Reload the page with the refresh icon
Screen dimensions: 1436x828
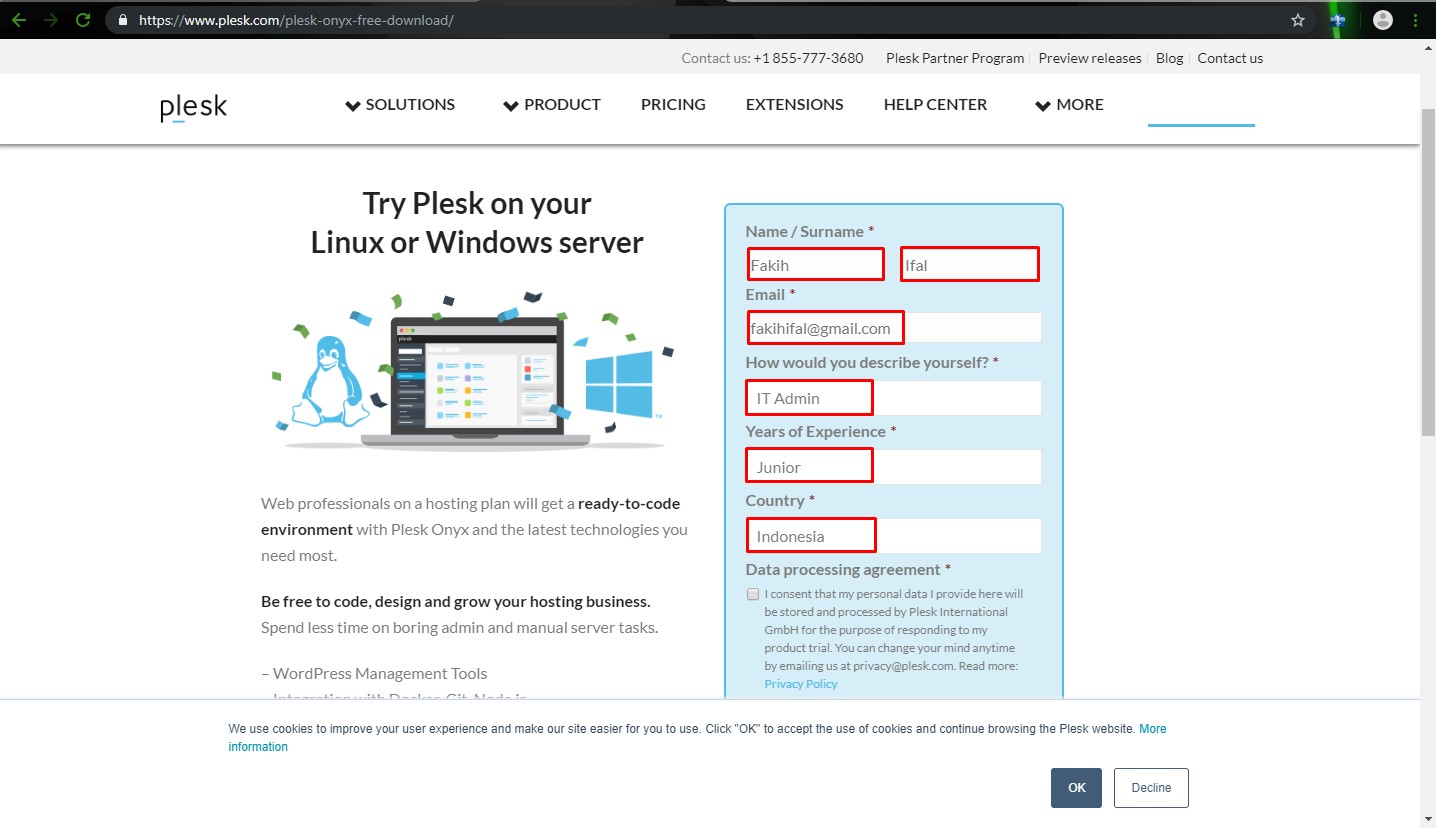point(84,19)
